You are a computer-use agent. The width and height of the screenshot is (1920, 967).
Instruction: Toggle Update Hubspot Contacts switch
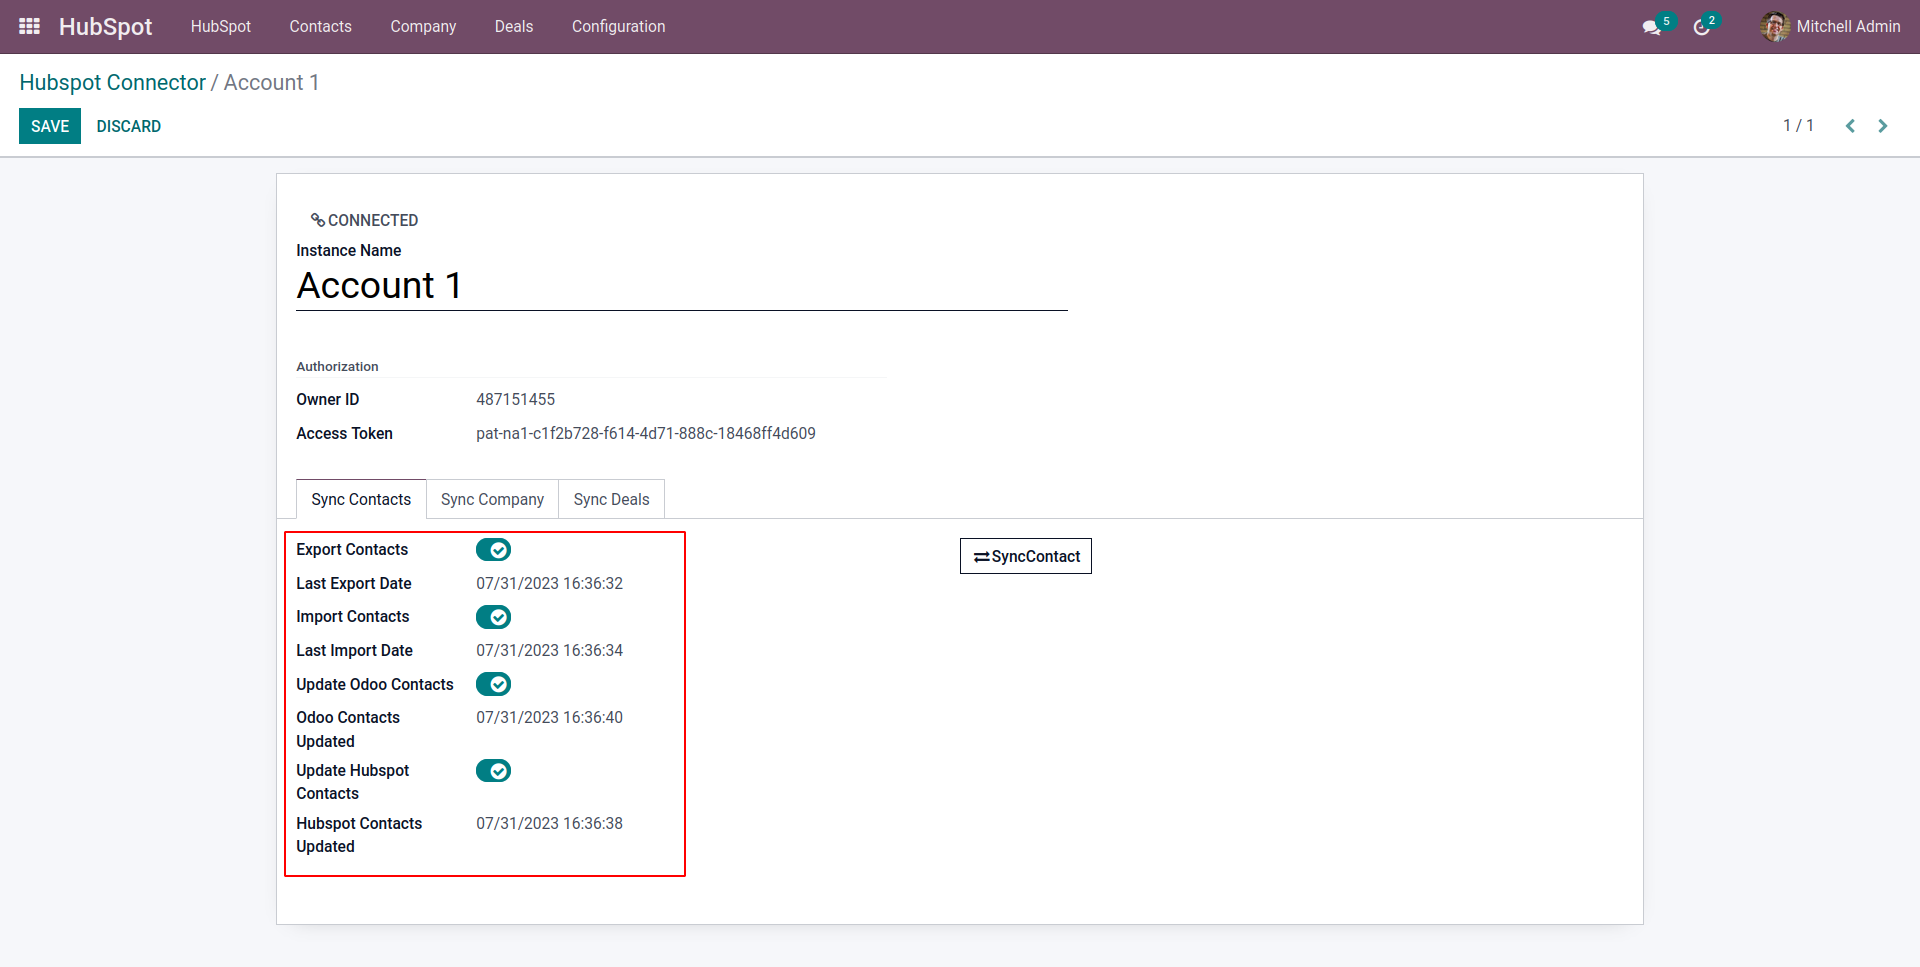click(x=493, y=771)
